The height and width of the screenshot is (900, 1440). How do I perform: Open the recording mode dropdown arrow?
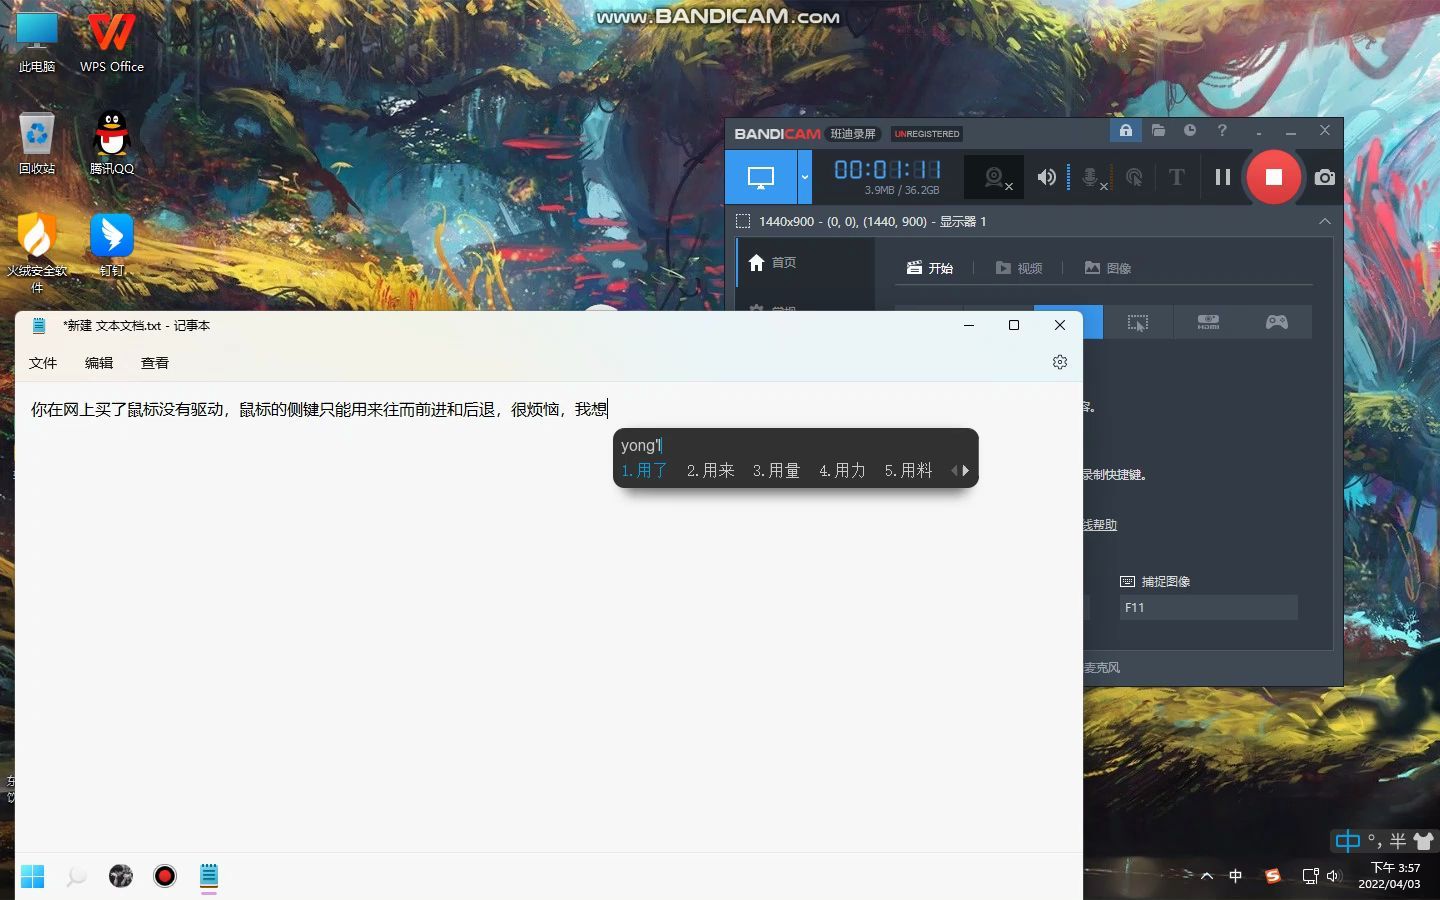tap(805, 177)
